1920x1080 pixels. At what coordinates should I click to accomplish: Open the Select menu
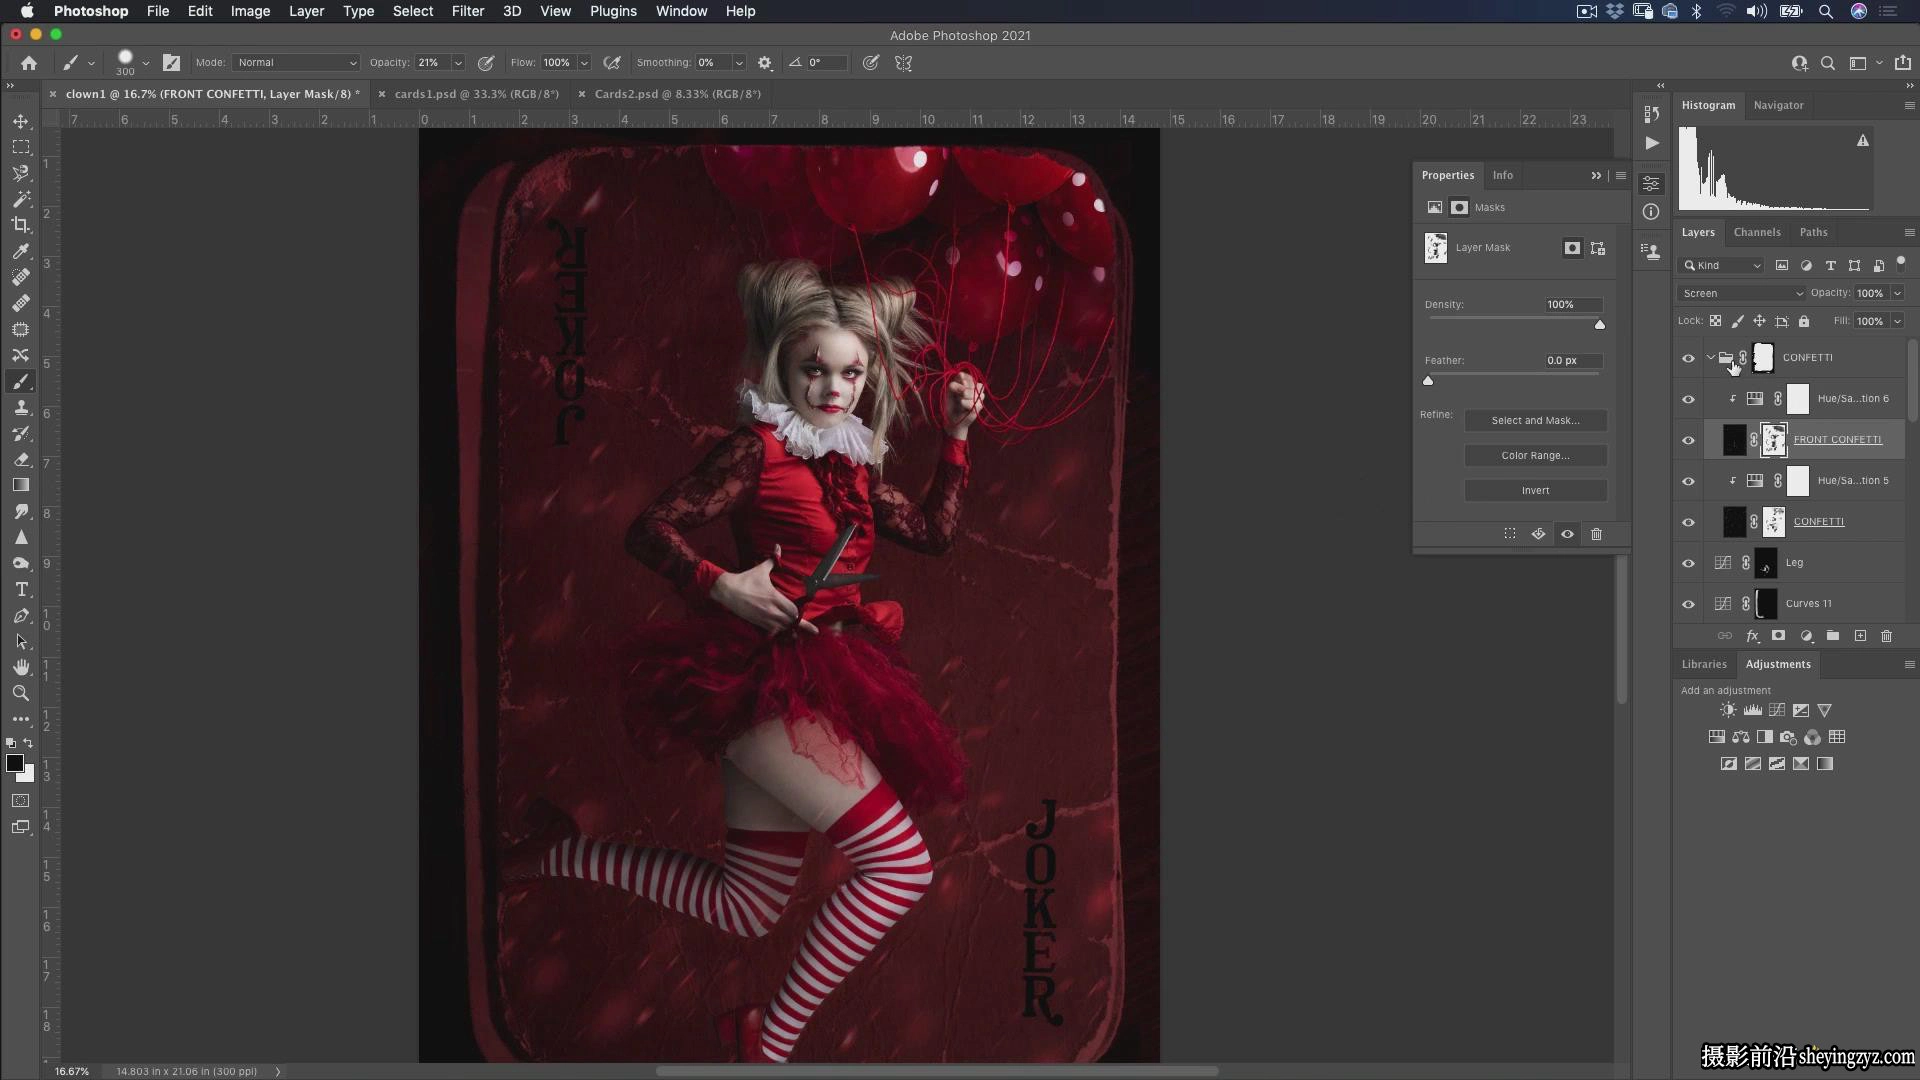(x=412, y=11)
